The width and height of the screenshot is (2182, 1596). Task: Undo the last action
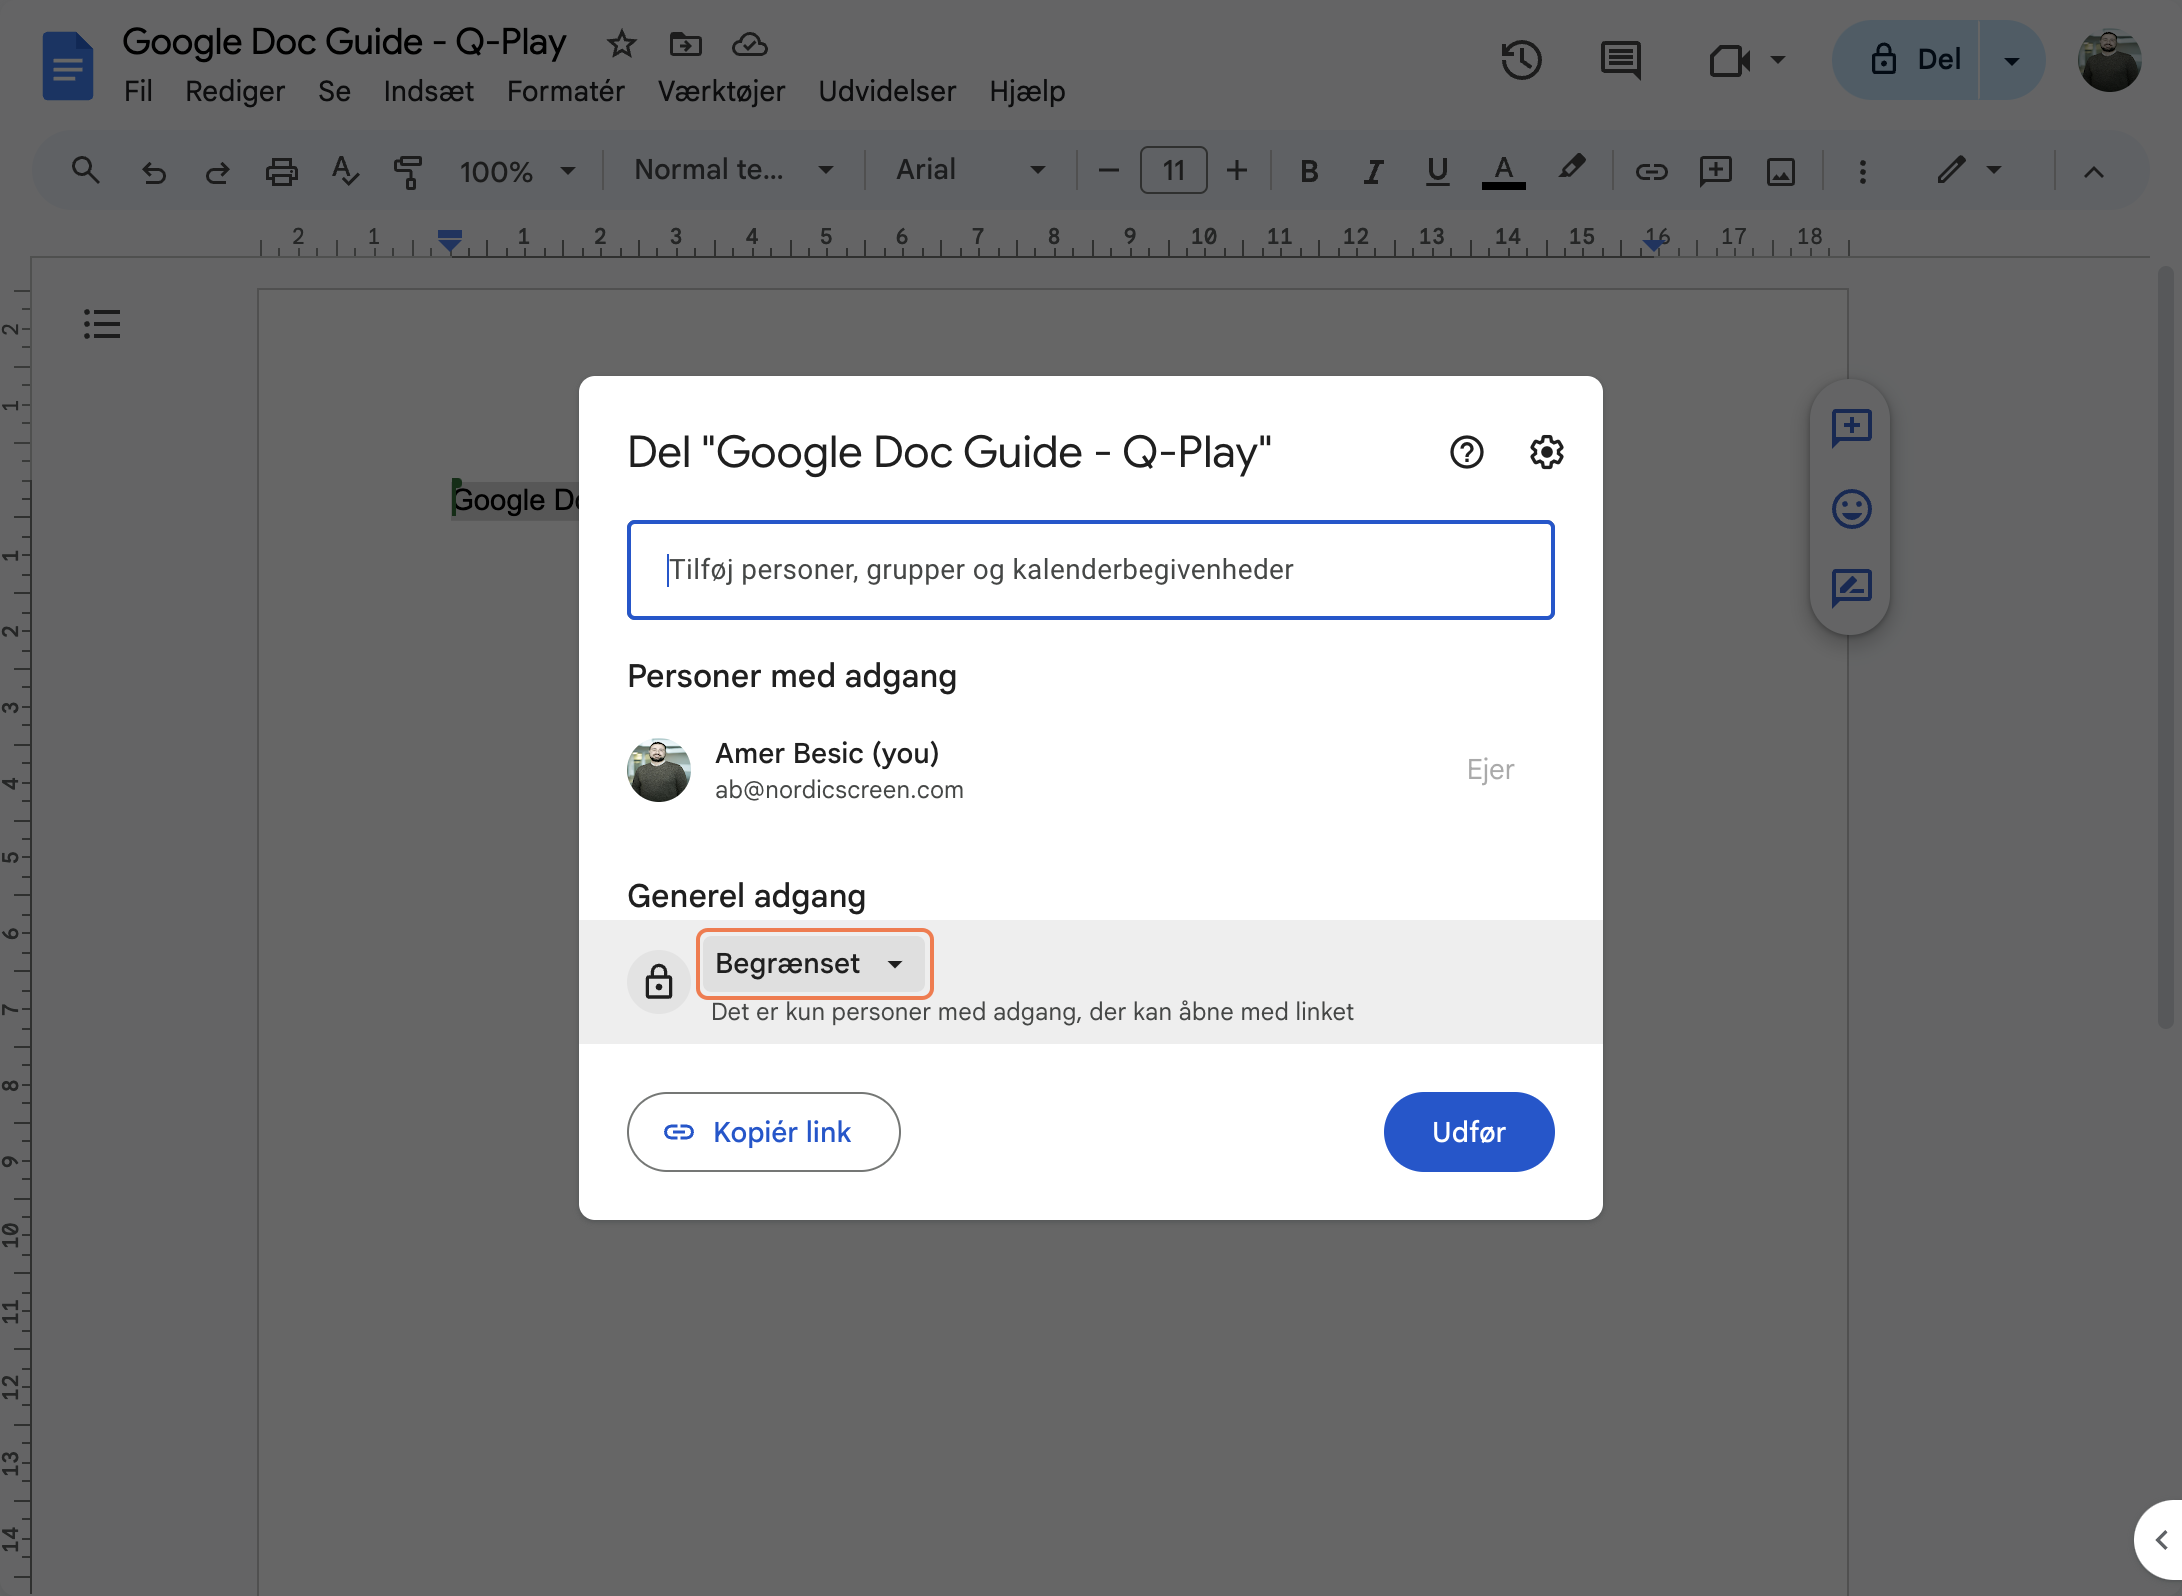[153, 172]
